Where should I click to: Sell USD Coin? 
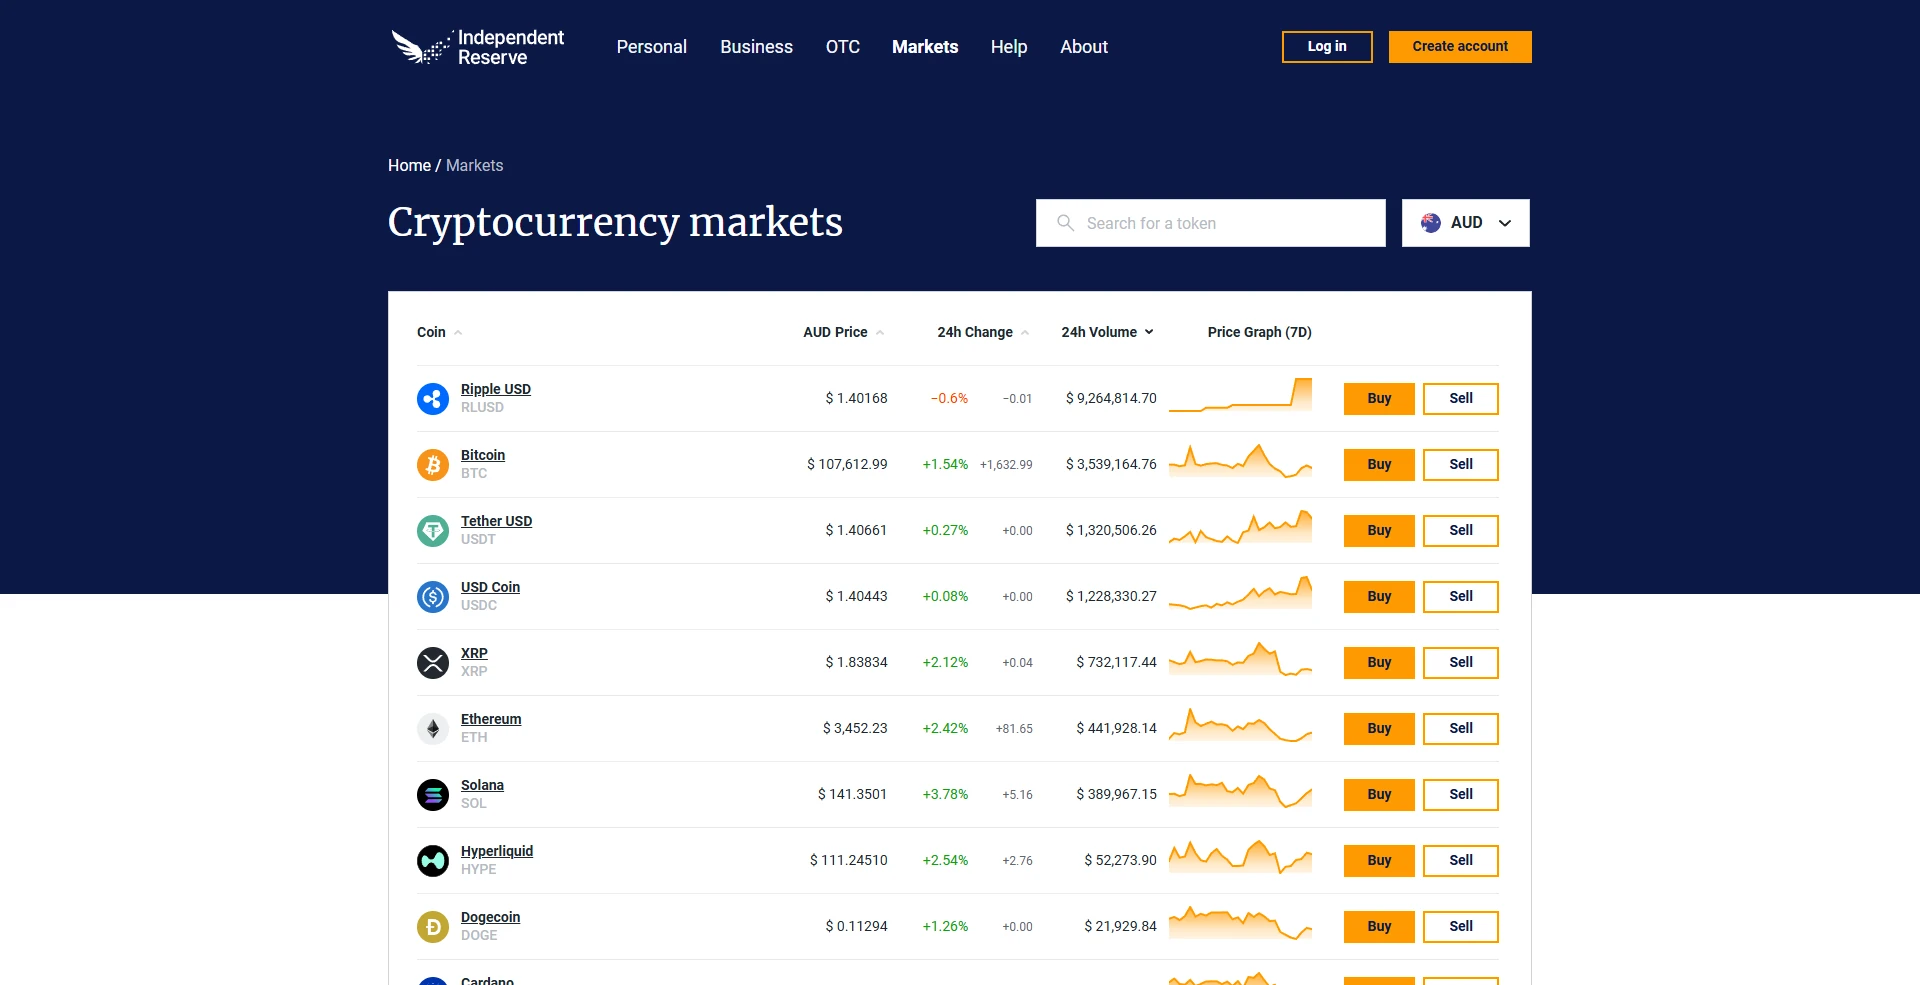click(x=1461, y=597)
